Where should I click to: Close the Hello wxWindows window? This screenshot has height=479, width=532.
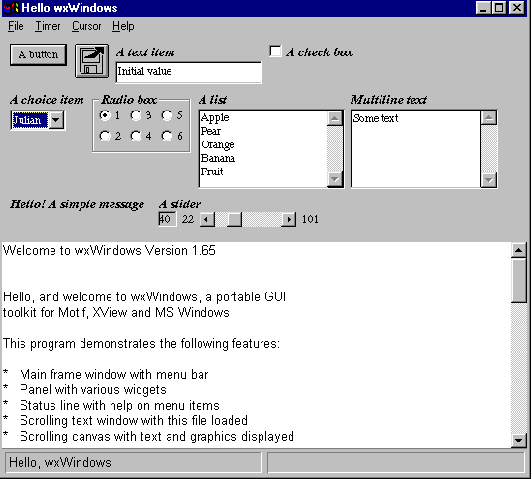tap(517, 8)
